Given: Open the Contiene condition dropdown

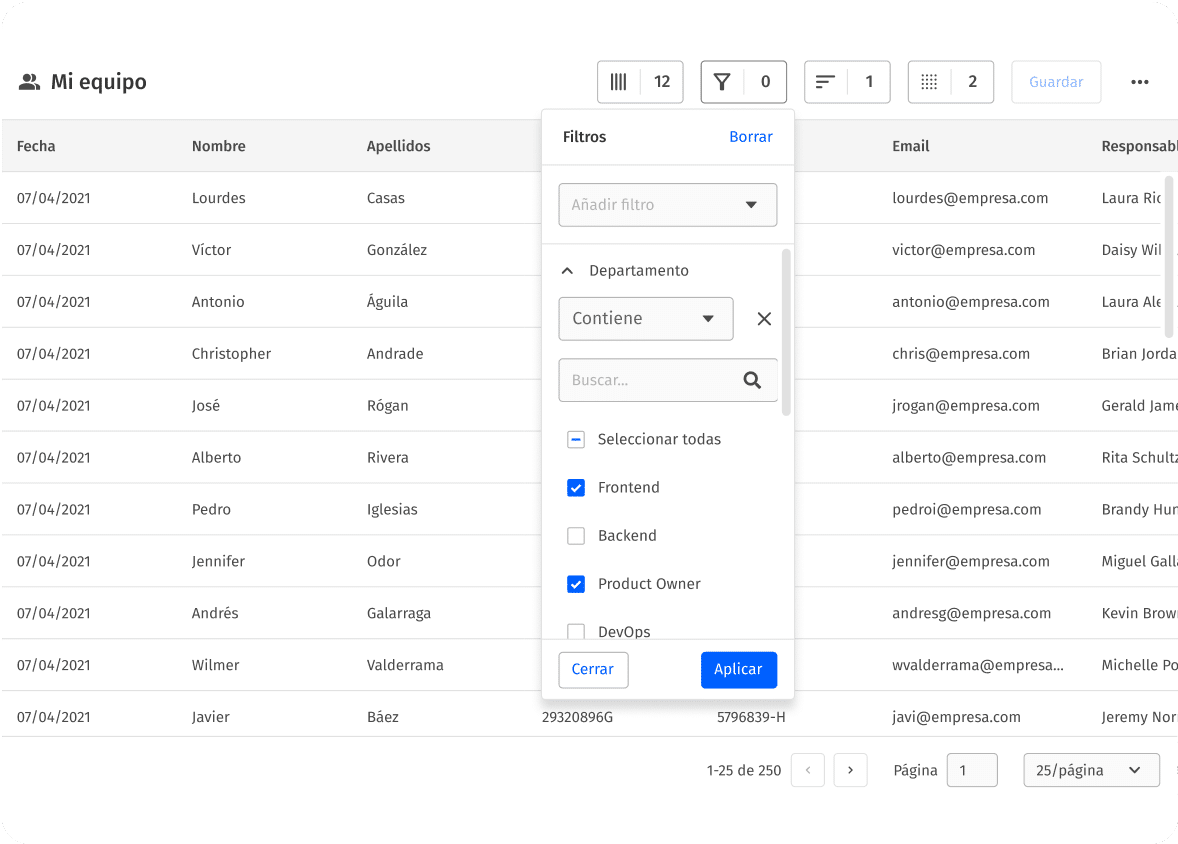Looking at the screenshot, I should click(645, 319).
